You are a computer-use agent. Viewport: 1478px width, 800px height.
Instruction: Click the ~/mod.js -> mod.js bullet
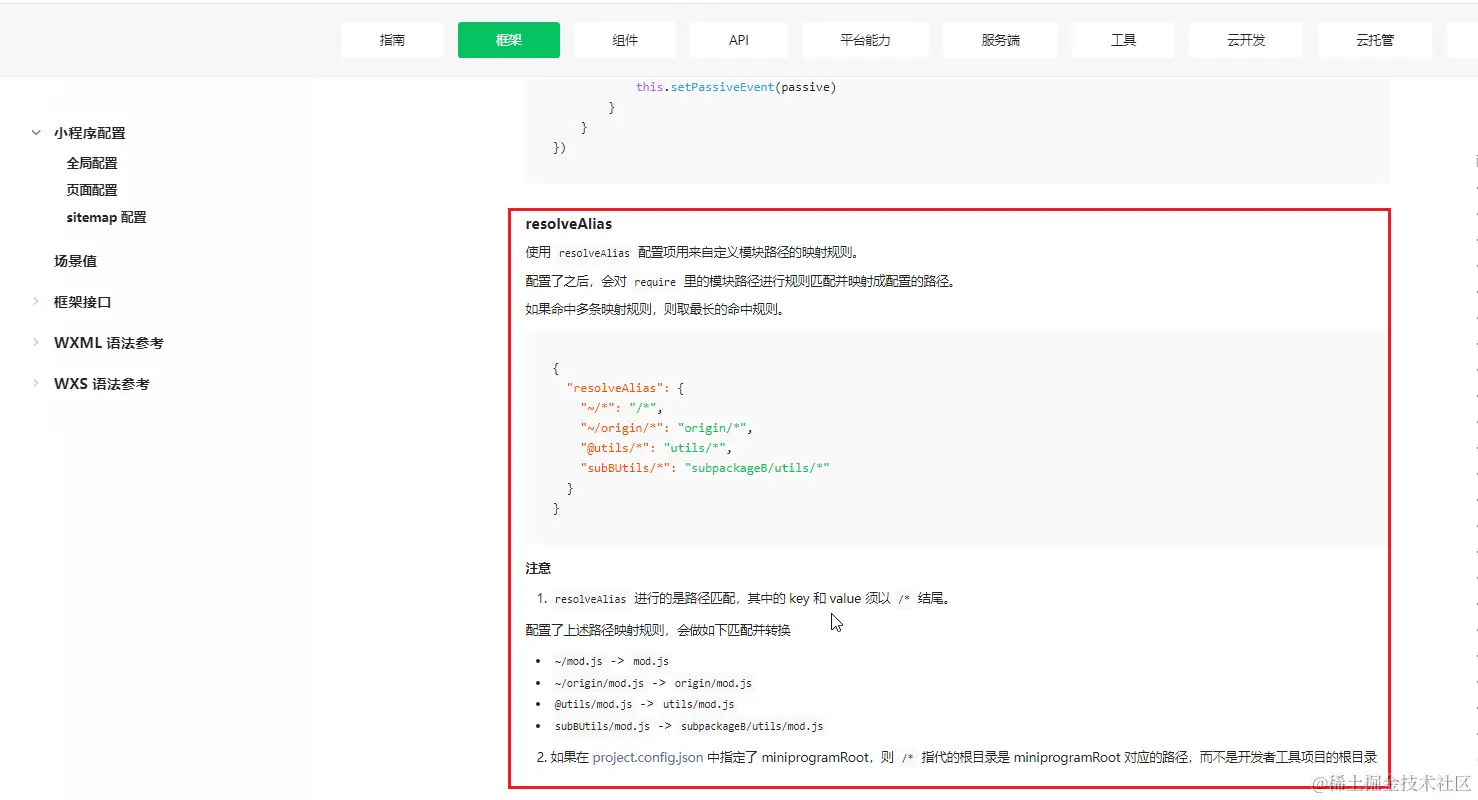click(612, 661)
